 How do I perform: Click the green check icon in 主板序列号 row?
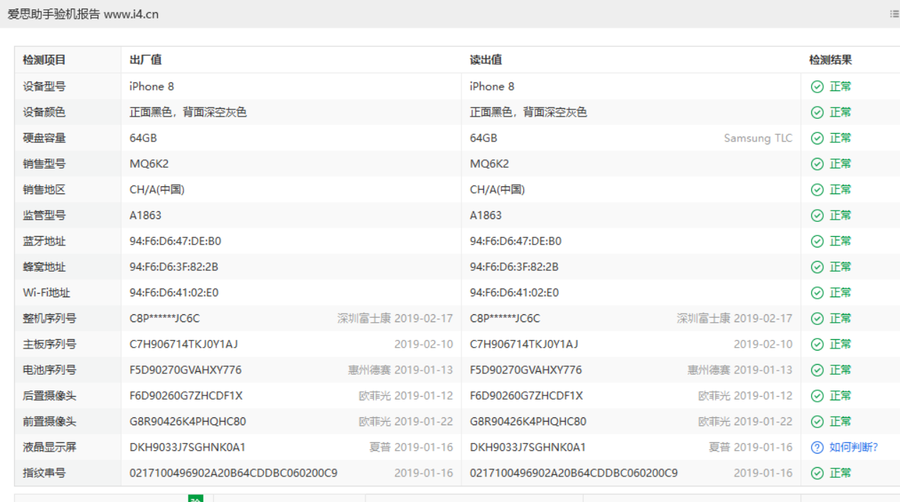coord(817,344)
